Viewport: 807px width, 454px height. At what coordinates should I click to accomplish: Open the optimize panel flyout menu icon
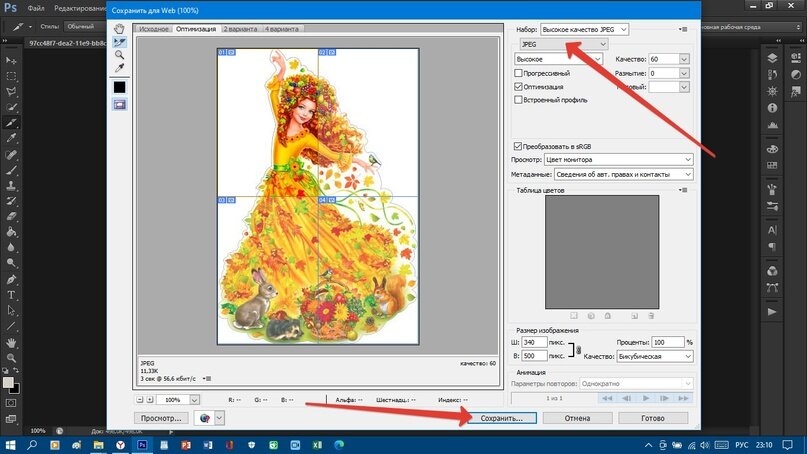coord(683,29)
